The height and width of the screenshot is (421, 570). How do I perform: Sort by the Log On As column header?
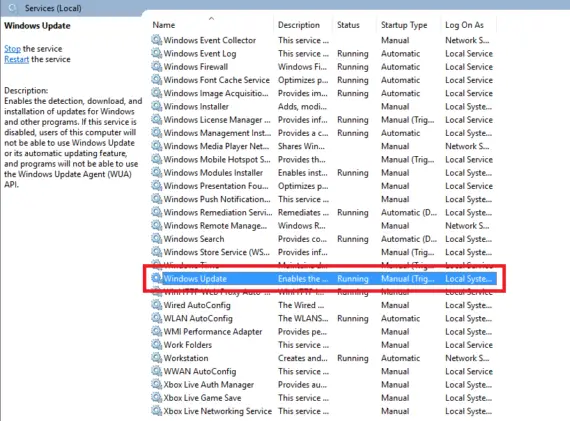pyautogui.click(x=464, y=25)
